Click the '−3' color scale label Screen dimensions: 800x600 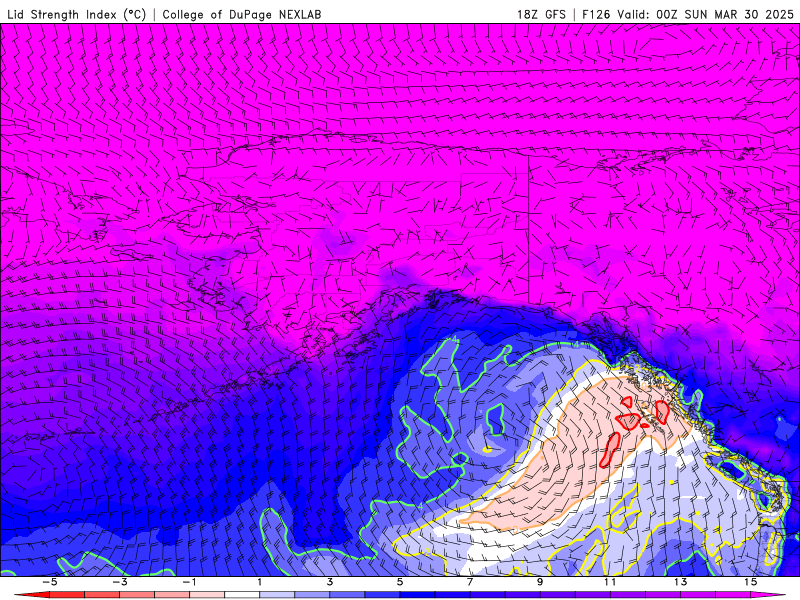click(119, 582)
